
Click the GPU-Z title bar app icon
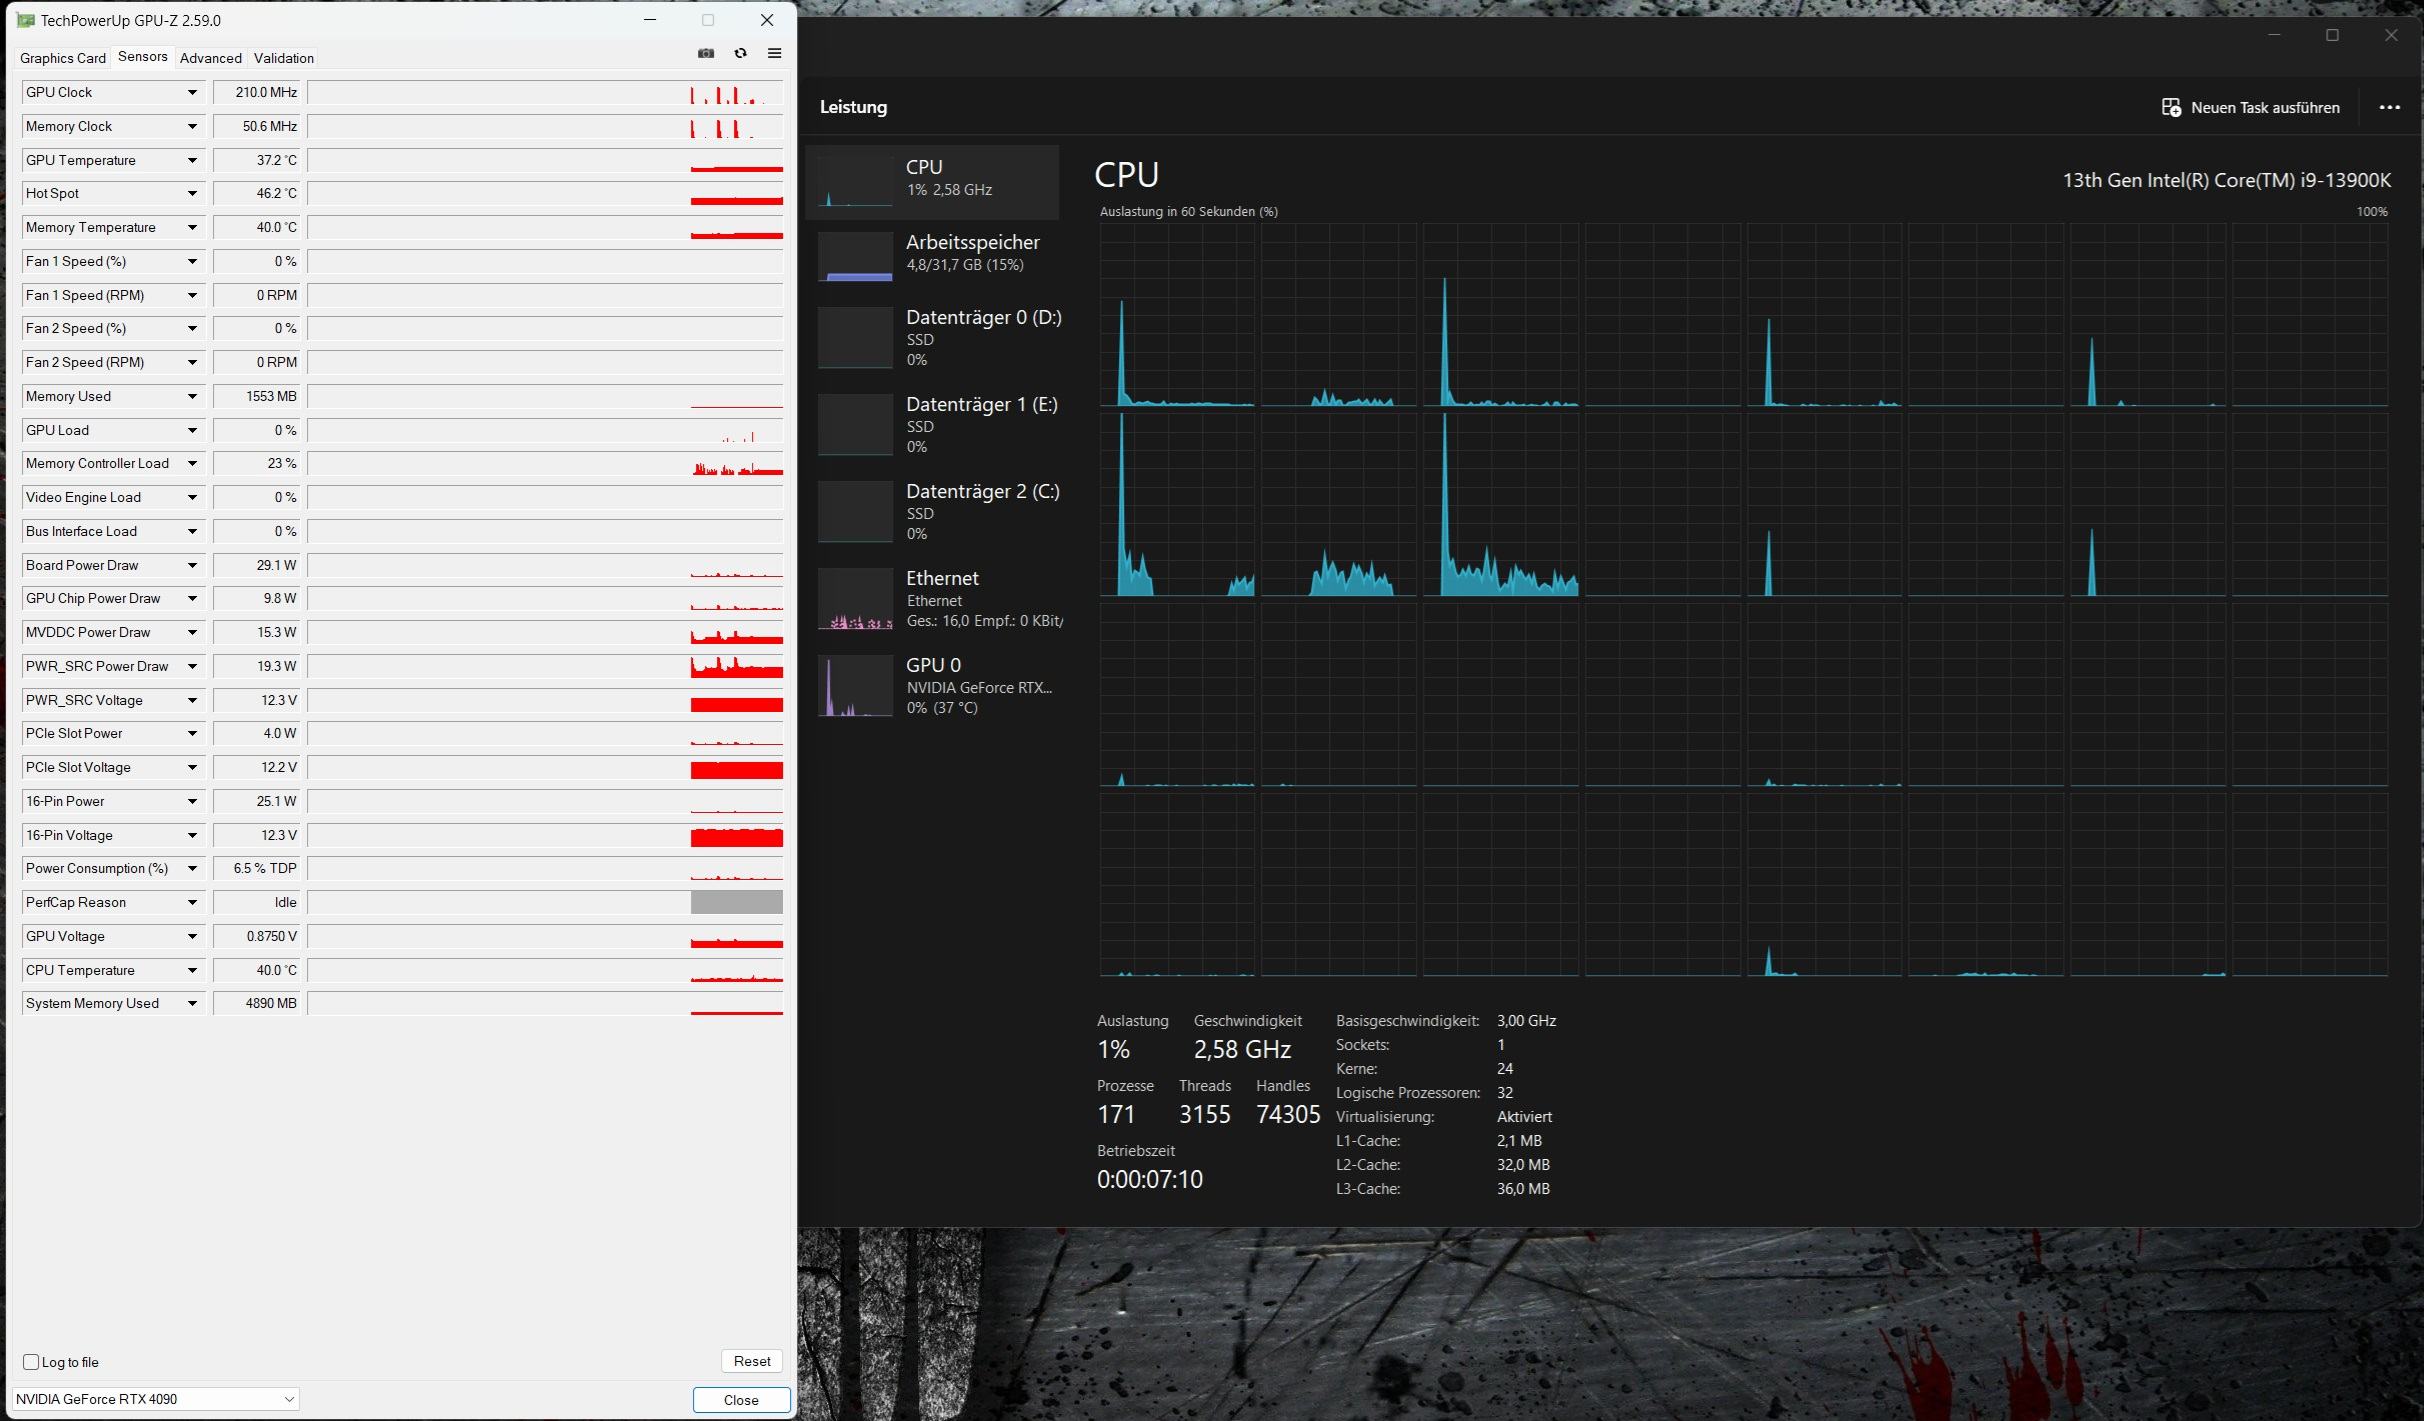[25, 20]
